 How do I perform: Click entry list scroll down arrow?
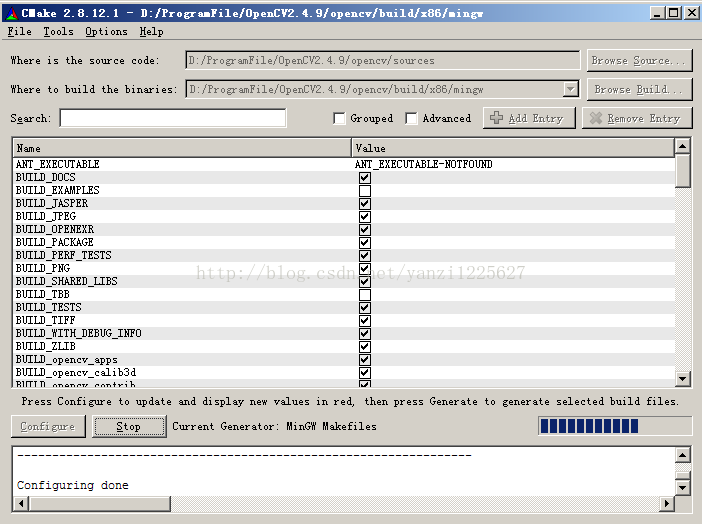(x=682, y=379)
